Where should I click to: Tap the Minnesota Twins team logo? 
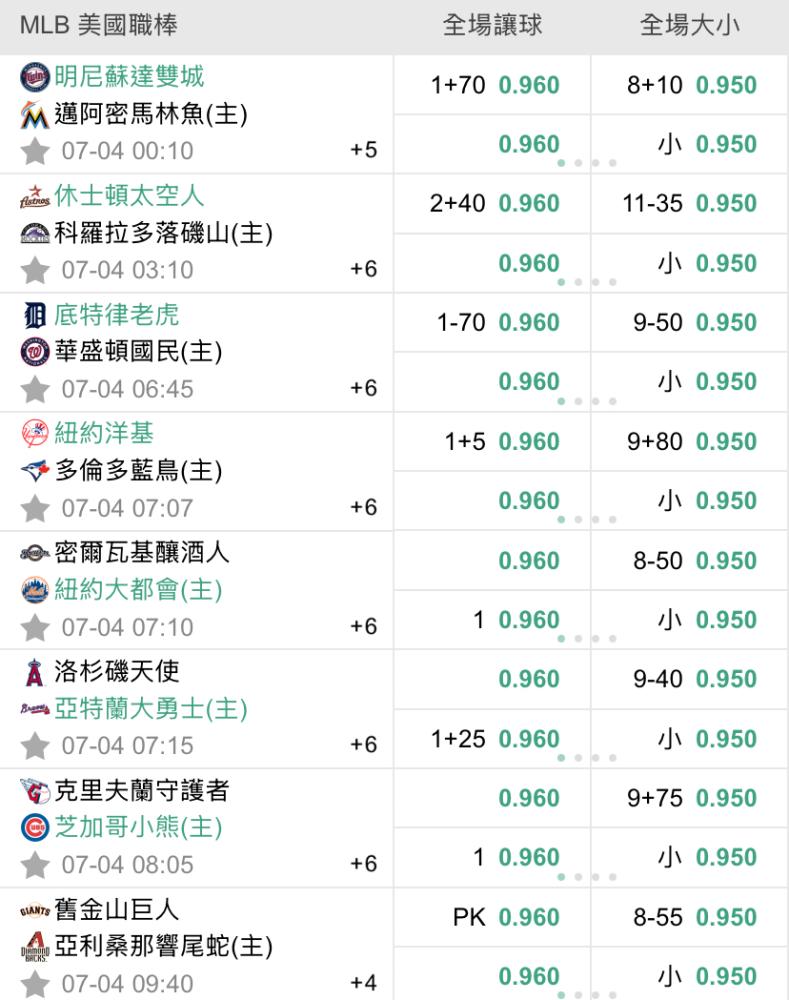pos(34,77)
